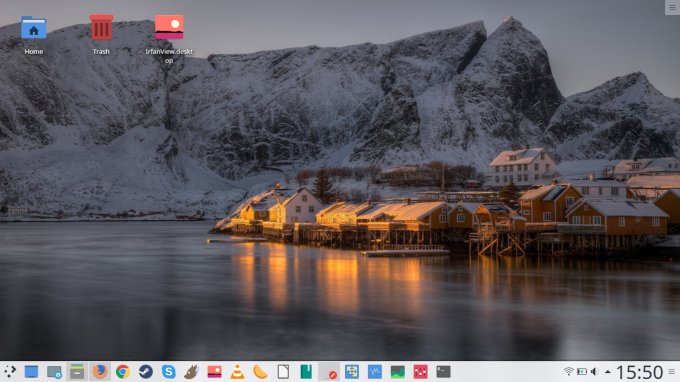Launch VLC media player from the panel
This screenshot has width=680, height=382.
pos(237,372)
